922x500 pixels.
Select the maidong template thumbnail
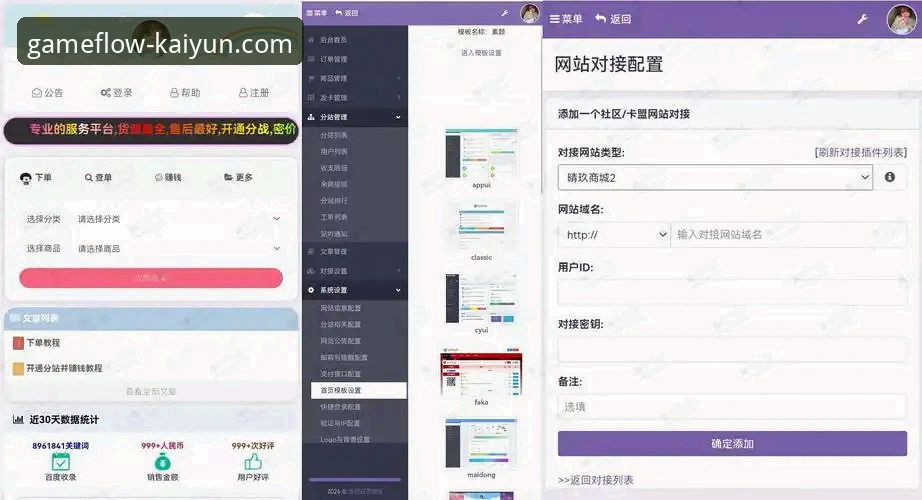click(x=482, y=444)
